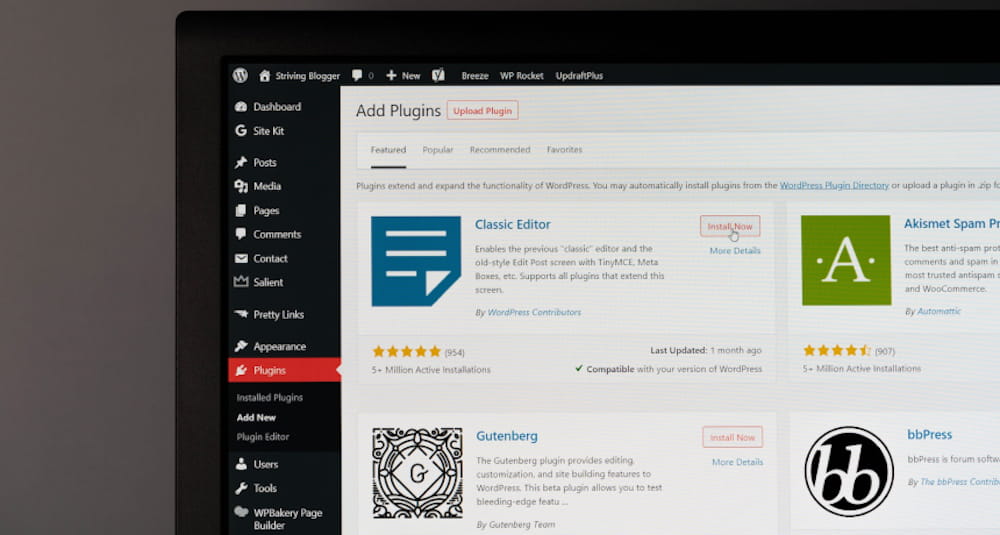Switch to the Recommended tab
Viewport: 1000px width, 535px height.
500,150
